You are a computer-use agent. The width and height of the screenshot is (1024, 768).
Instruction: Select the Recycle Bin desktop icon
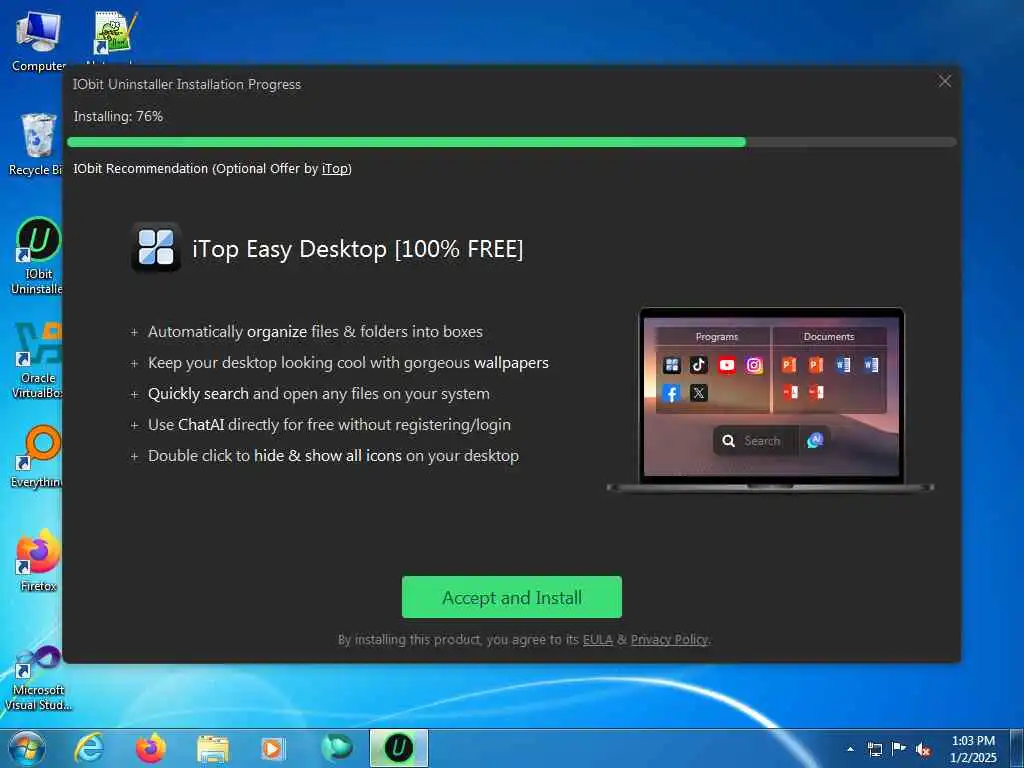pyautogui.click(x=35, y=144)
